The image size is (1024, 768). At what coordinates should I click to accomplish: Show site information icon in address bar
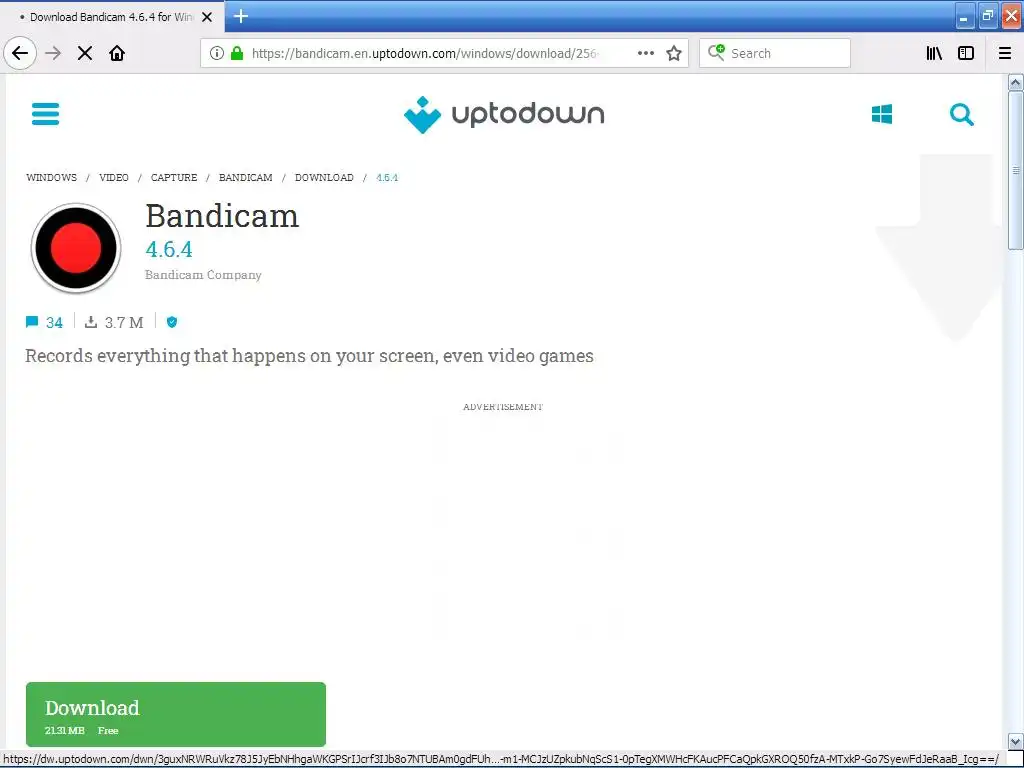217,53
